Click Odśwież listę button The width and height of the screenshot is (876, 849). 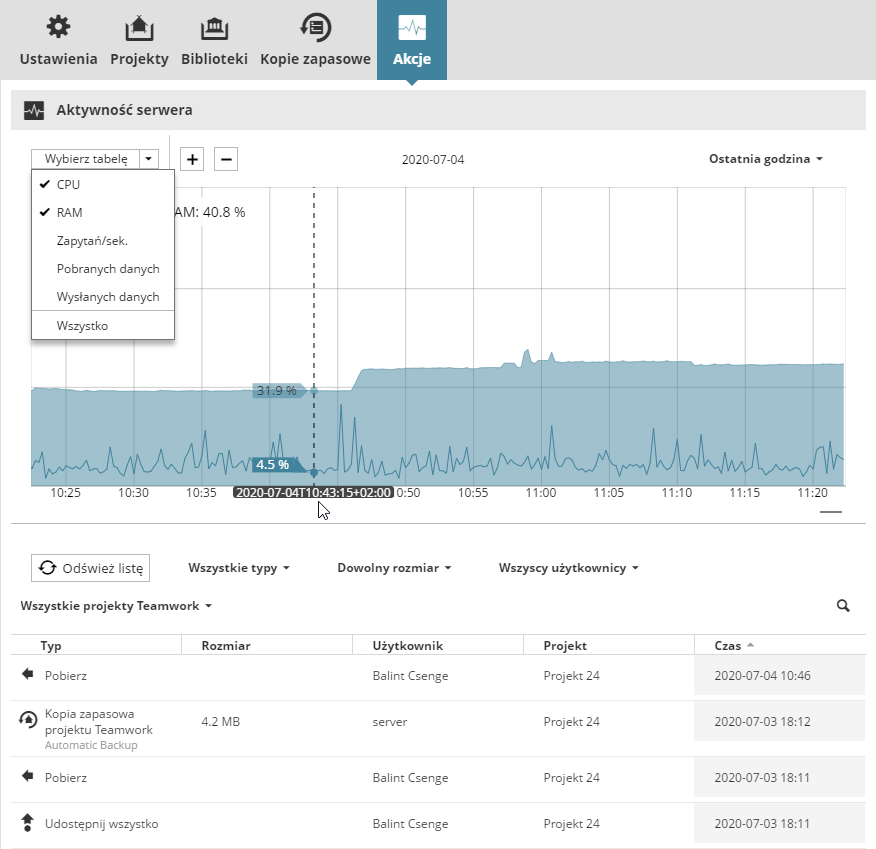[x=91, y=568]
